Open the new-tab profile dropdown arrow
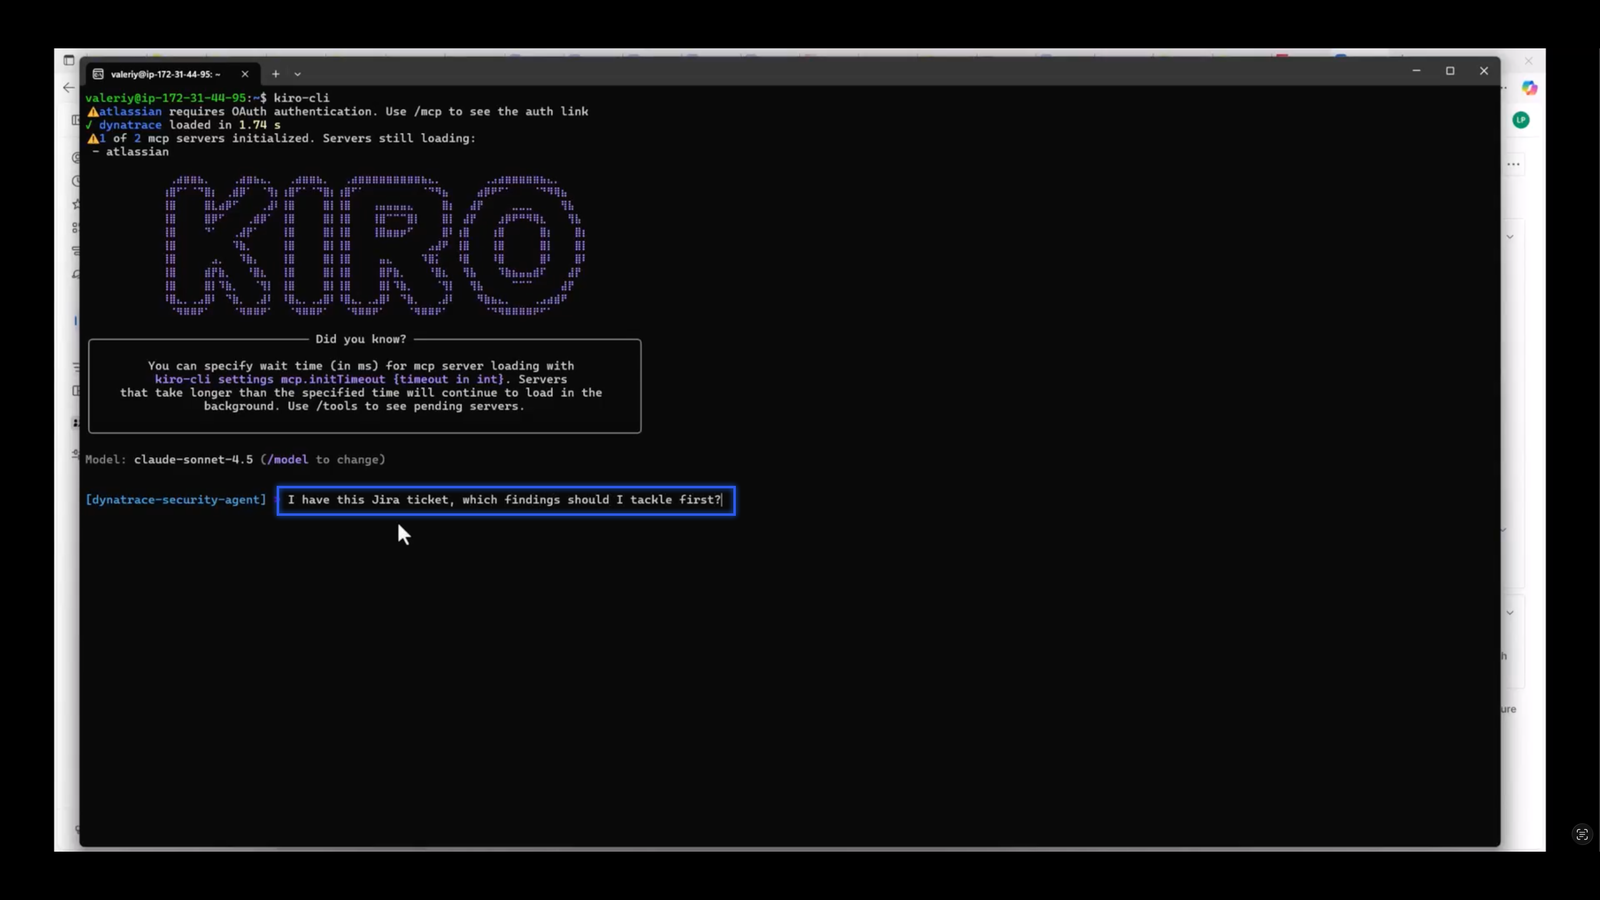This screenshot has height=900, width=1600. [298, 74]
